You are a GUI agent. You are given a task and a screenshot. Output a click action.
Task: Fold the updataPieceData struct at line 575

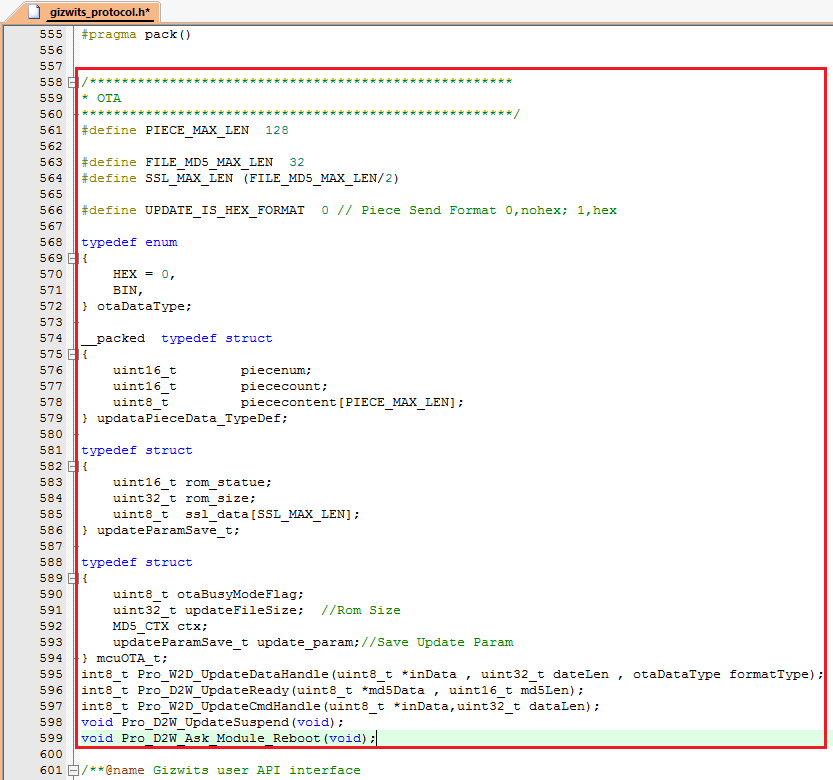(72, 354)
